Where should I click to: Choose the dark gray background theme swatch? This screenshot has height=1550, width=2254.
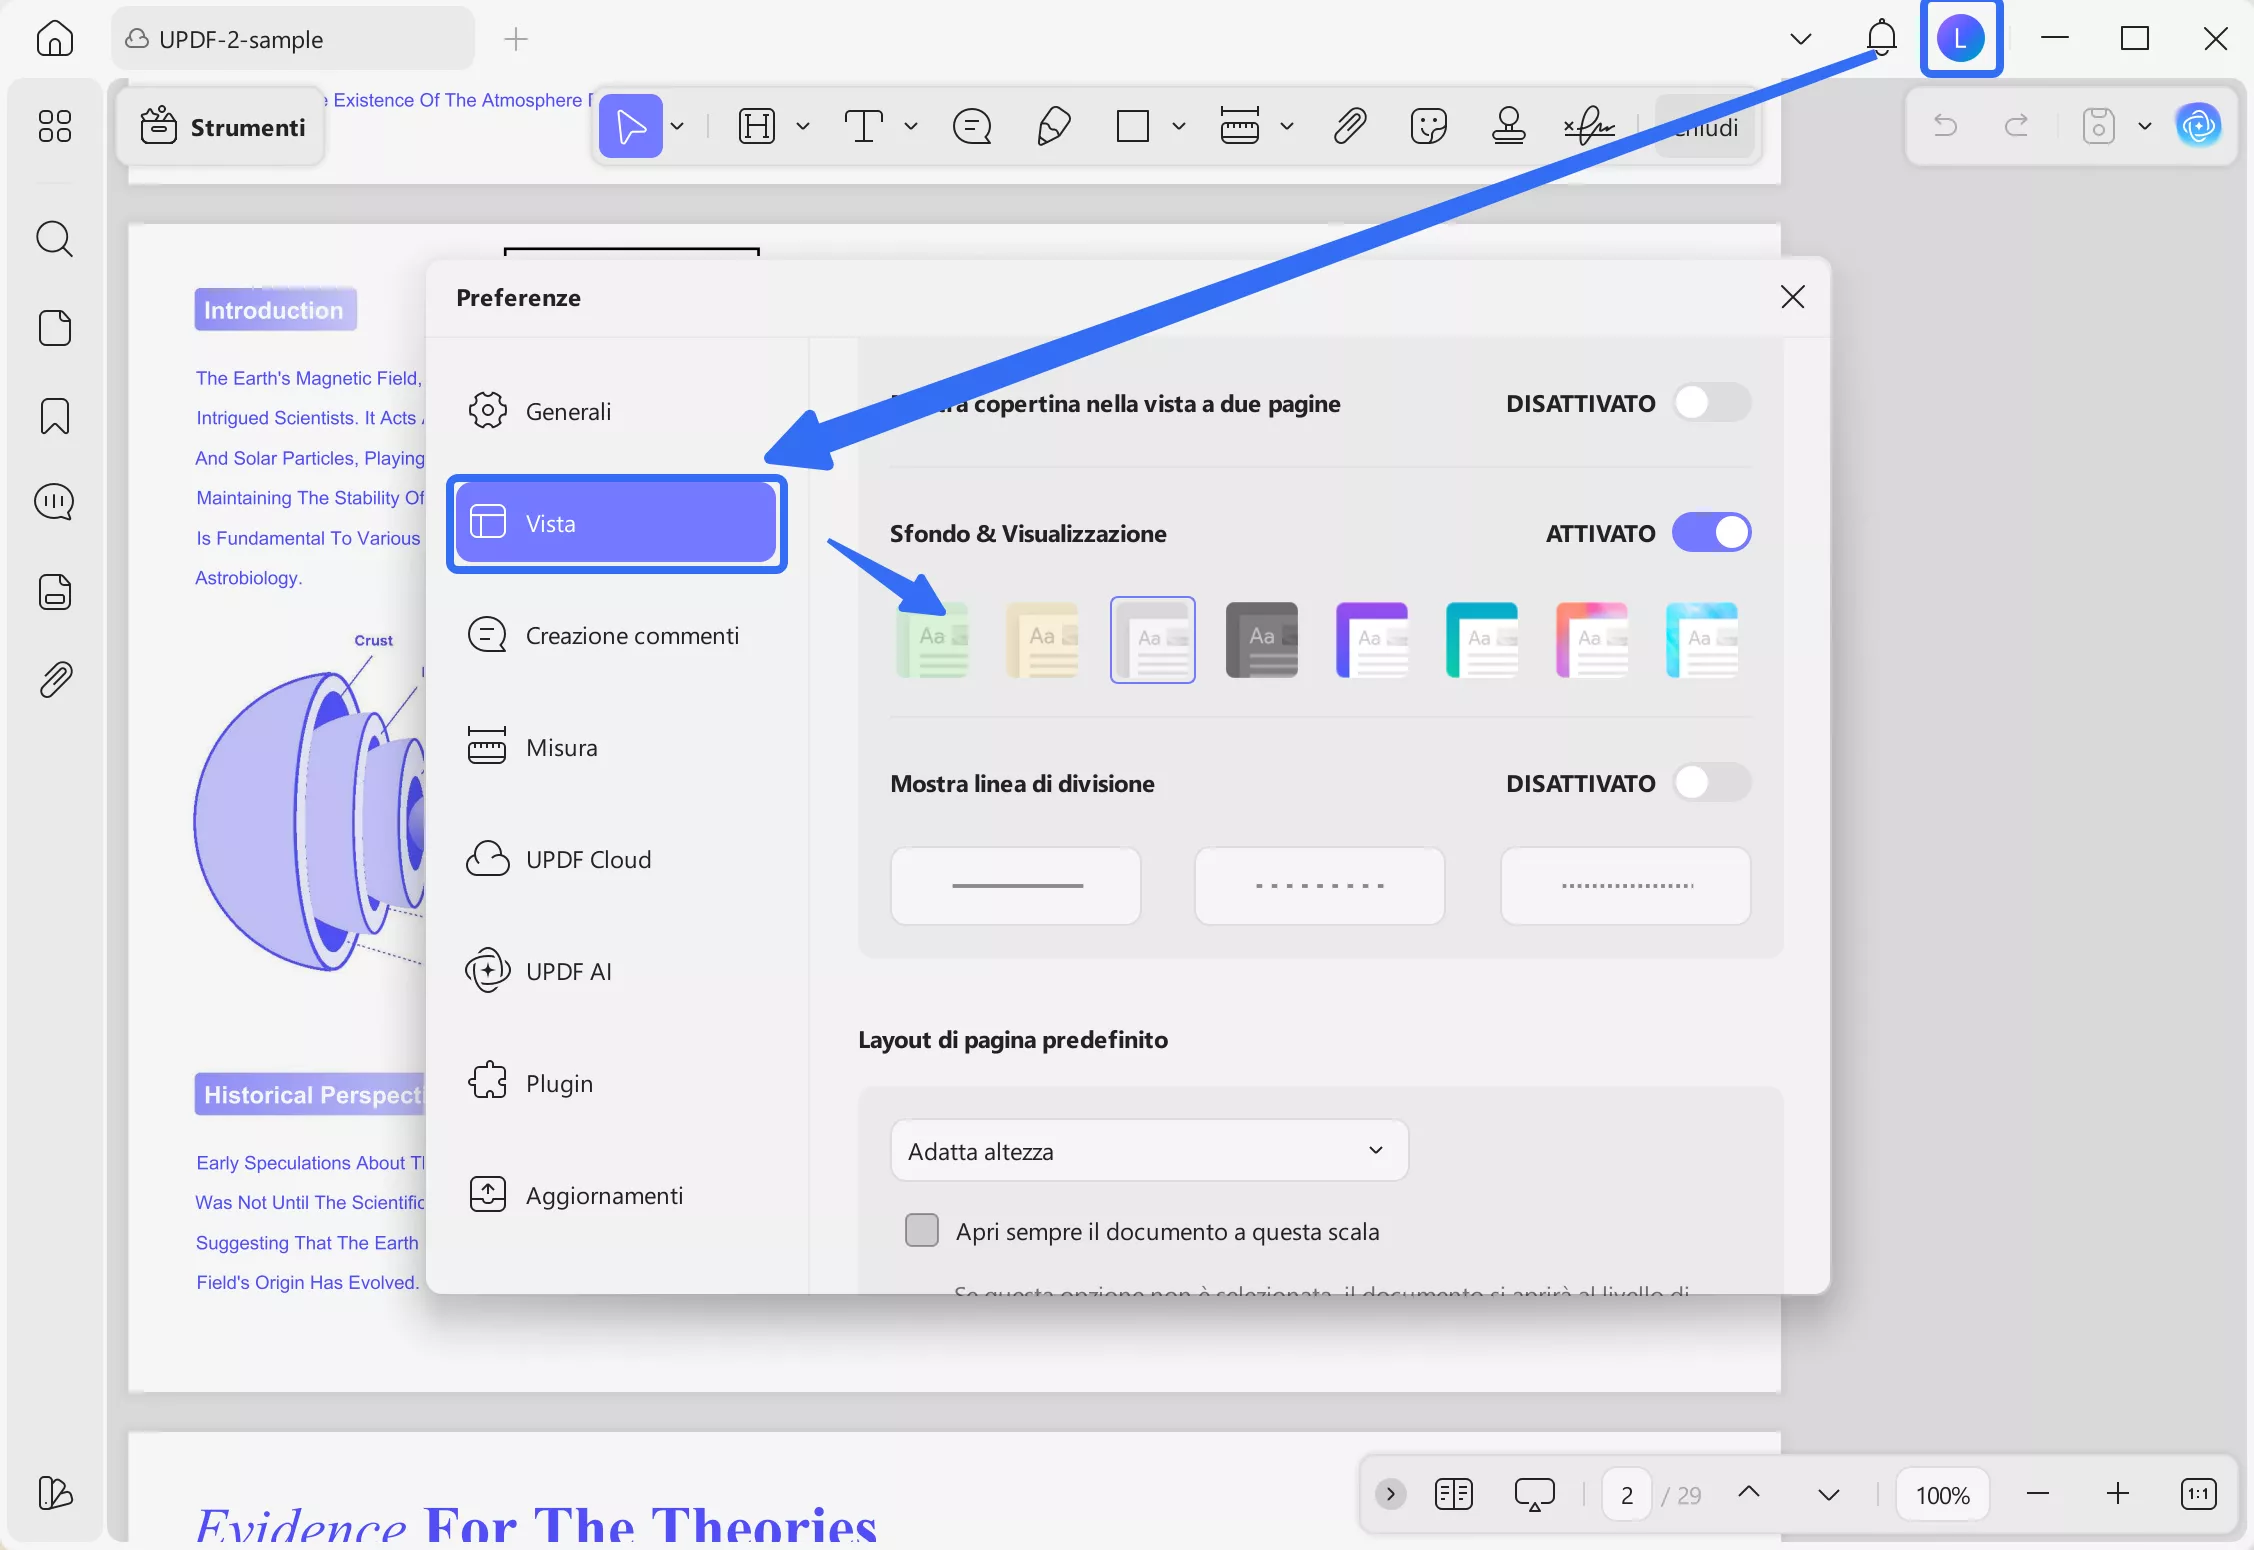[1261, 640]
